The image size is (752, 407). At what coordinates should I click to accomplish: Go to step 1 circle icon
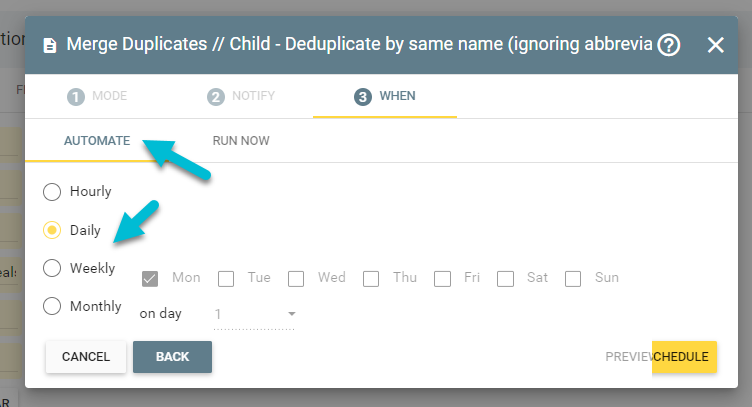(x=76, y=97)
